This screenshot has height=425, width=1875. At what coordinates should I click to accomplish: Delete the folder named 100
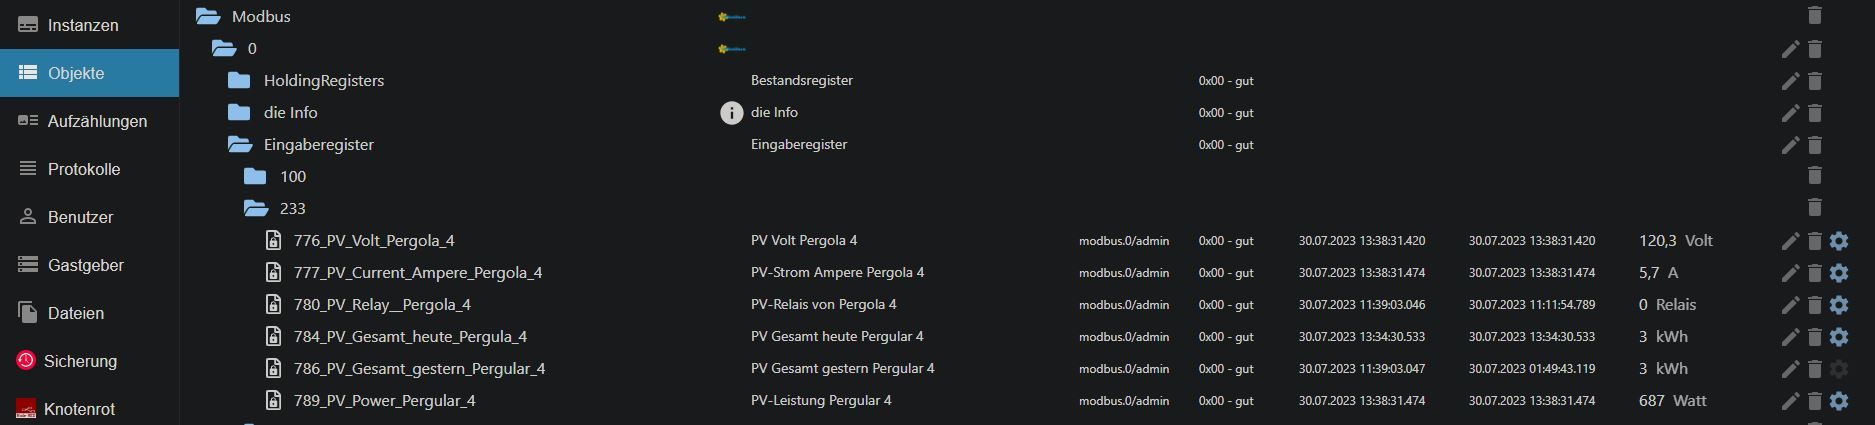(x=1815, y=176)
